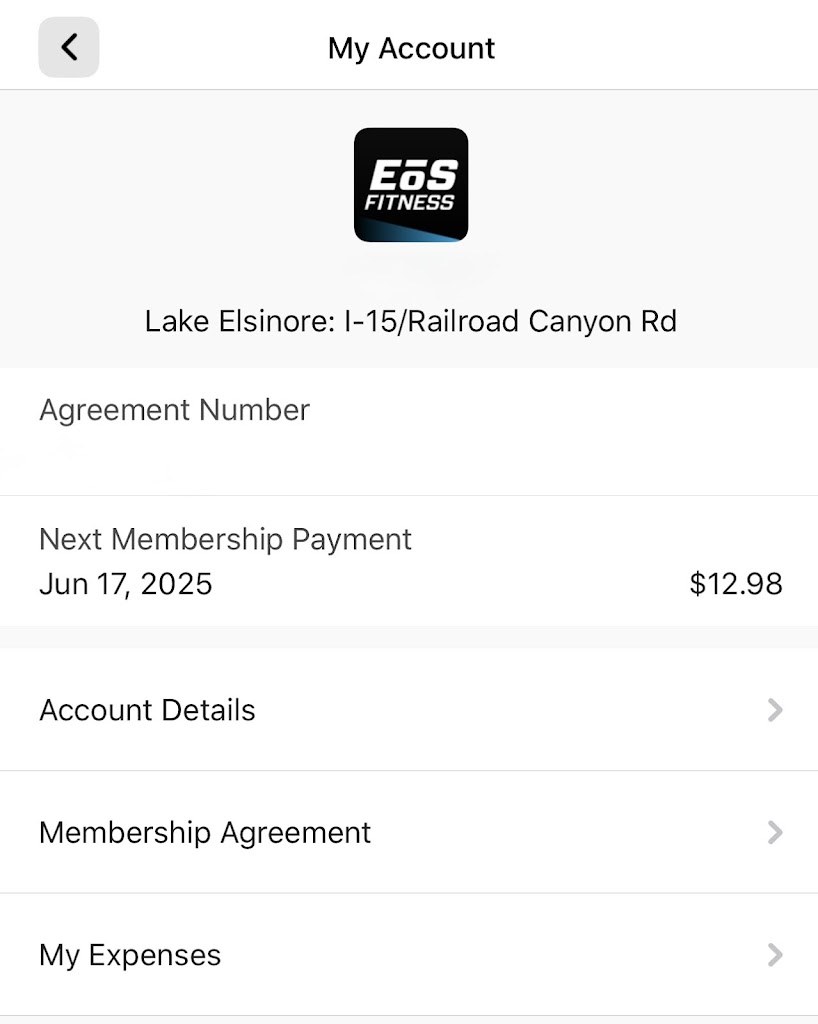The height and width of the screenshot is (1024, 818).
Task: Click the My Account page title
Action: 411,48
